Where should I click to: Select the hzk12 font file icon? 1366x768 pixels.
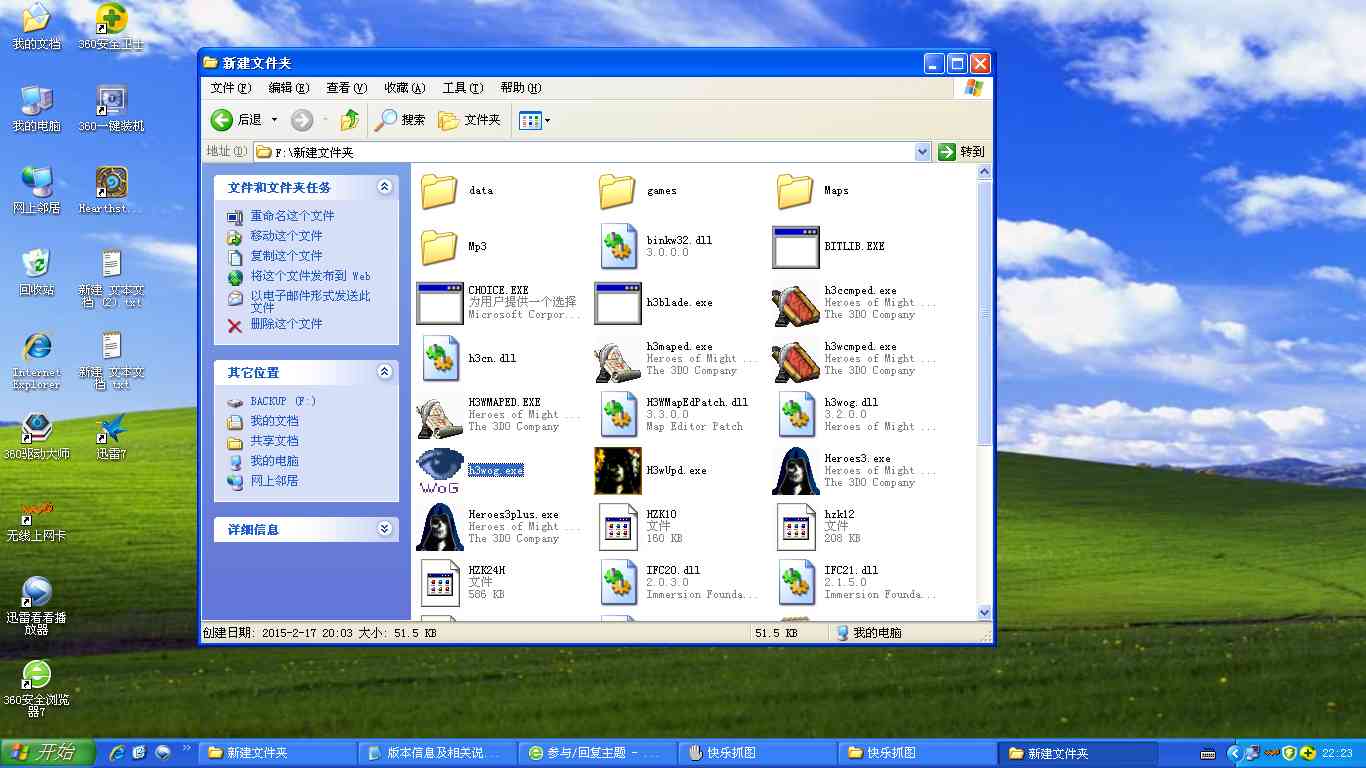(x=797, y=527)
